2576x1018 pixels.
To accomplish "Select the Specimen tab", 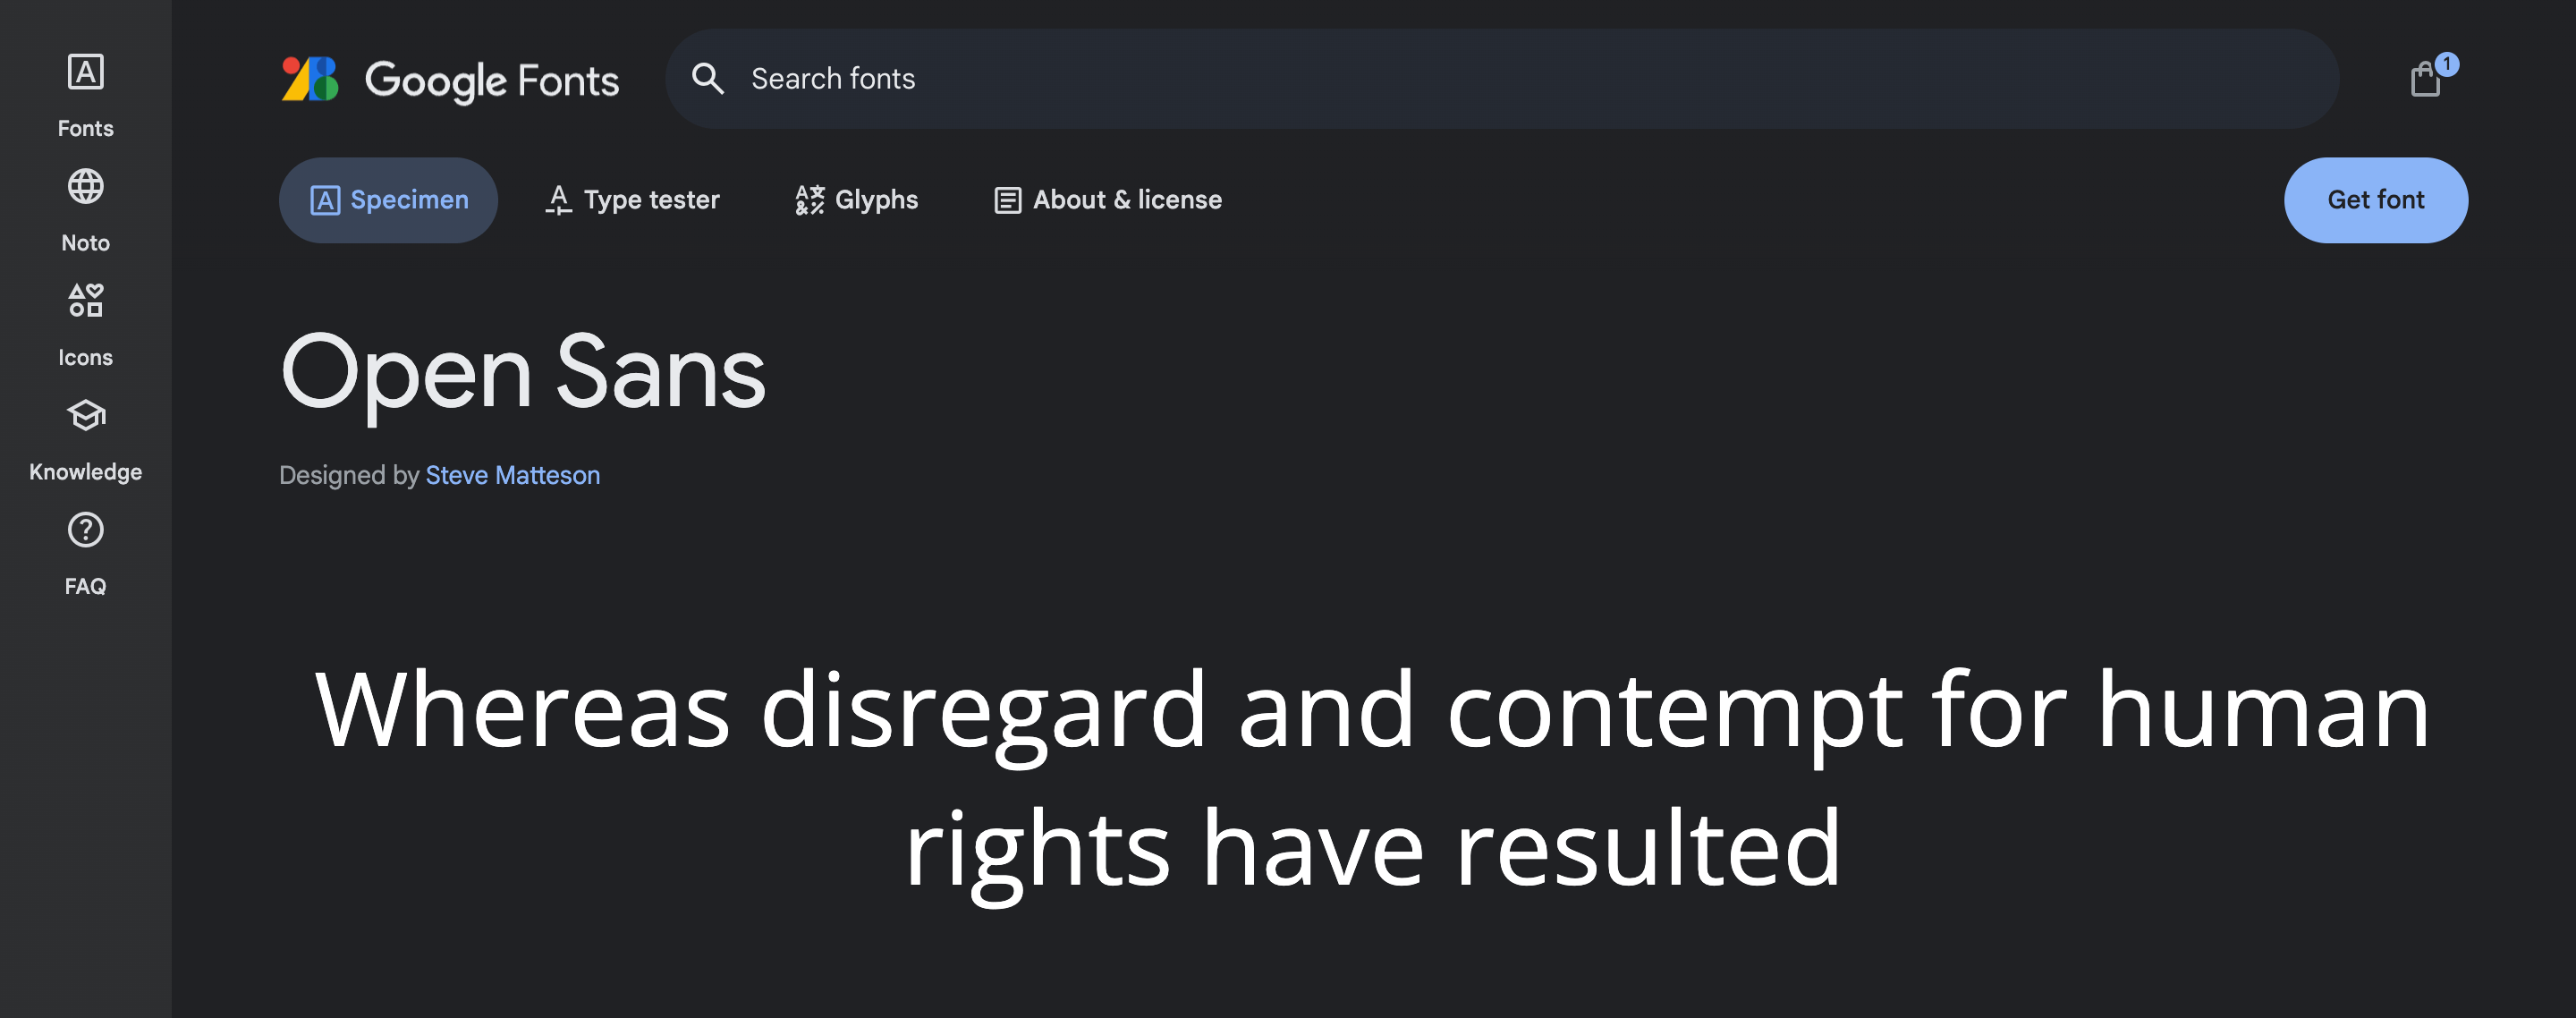I will click(388, 200).
